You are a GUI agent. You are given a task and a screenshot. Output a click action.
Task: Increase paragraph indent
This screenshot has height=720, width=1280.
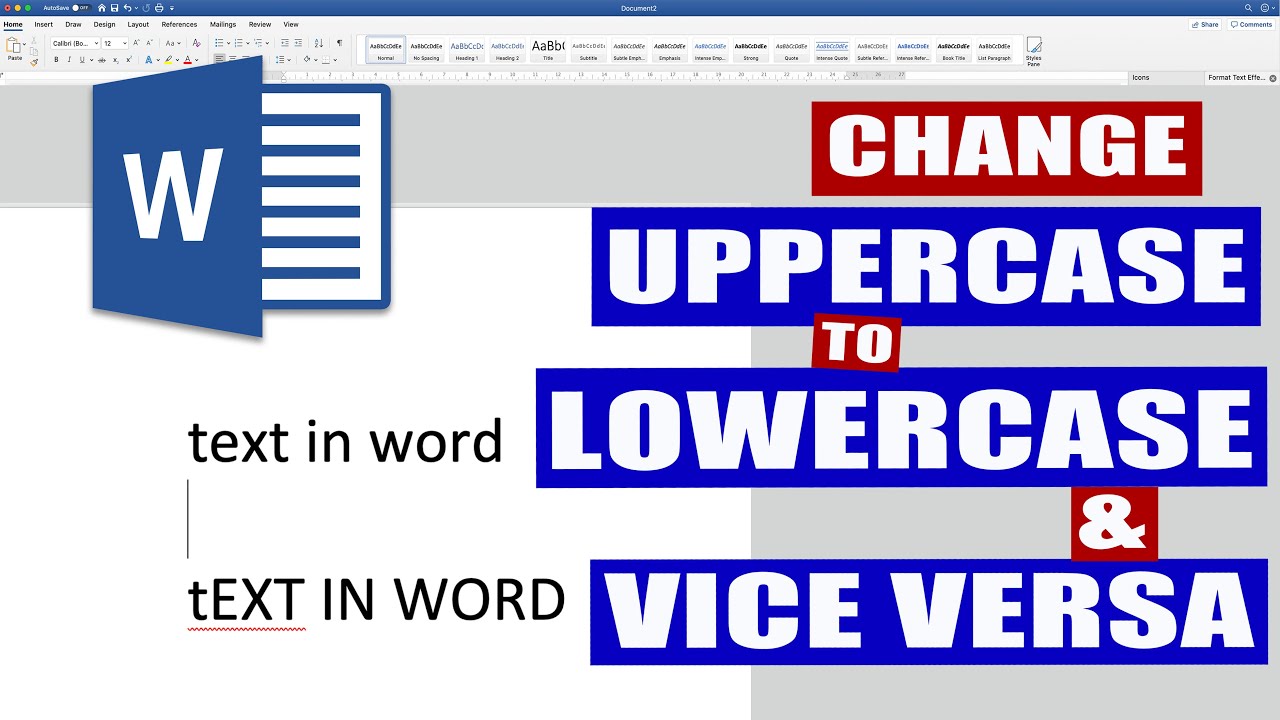coord(299,43)
